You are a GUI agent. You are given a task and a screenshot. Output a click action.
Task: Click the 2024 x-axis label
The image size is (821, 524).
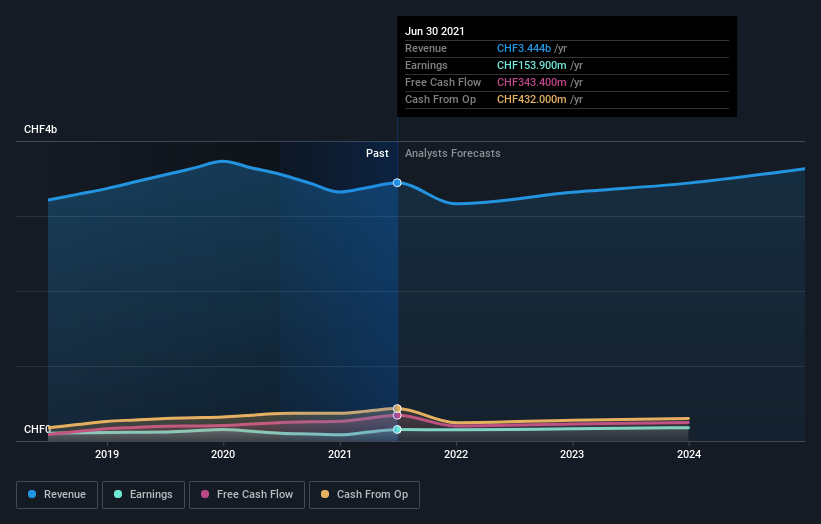[x=689, y=454]
